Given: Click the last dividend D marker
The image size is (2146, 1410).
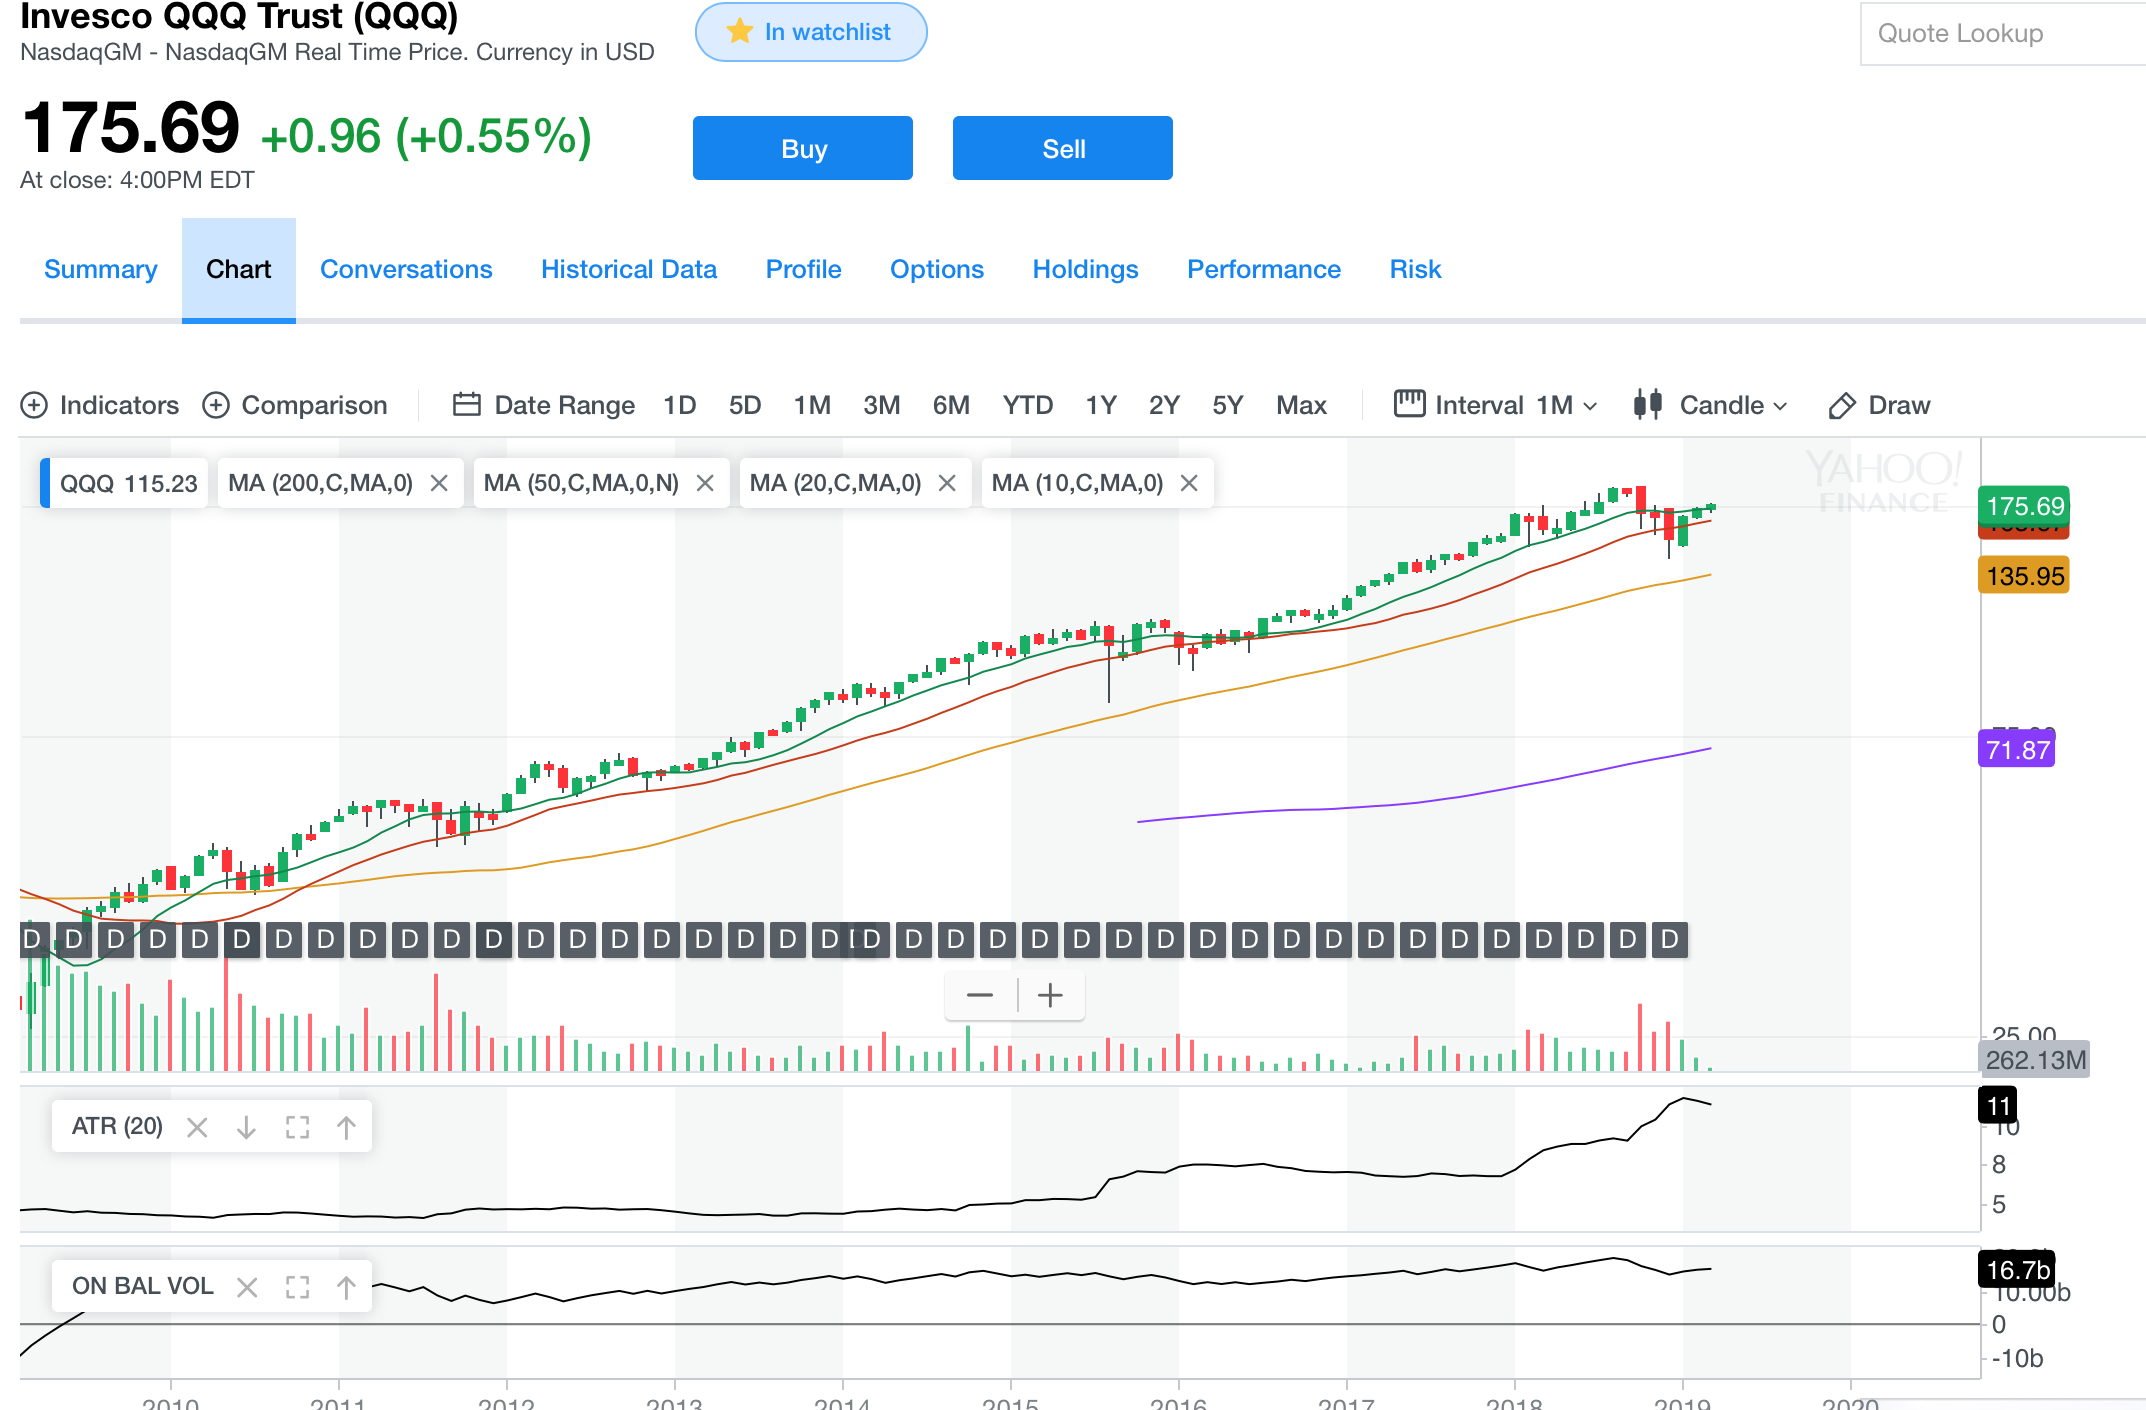Looking at the screenshot, I should pos(1669,939).
